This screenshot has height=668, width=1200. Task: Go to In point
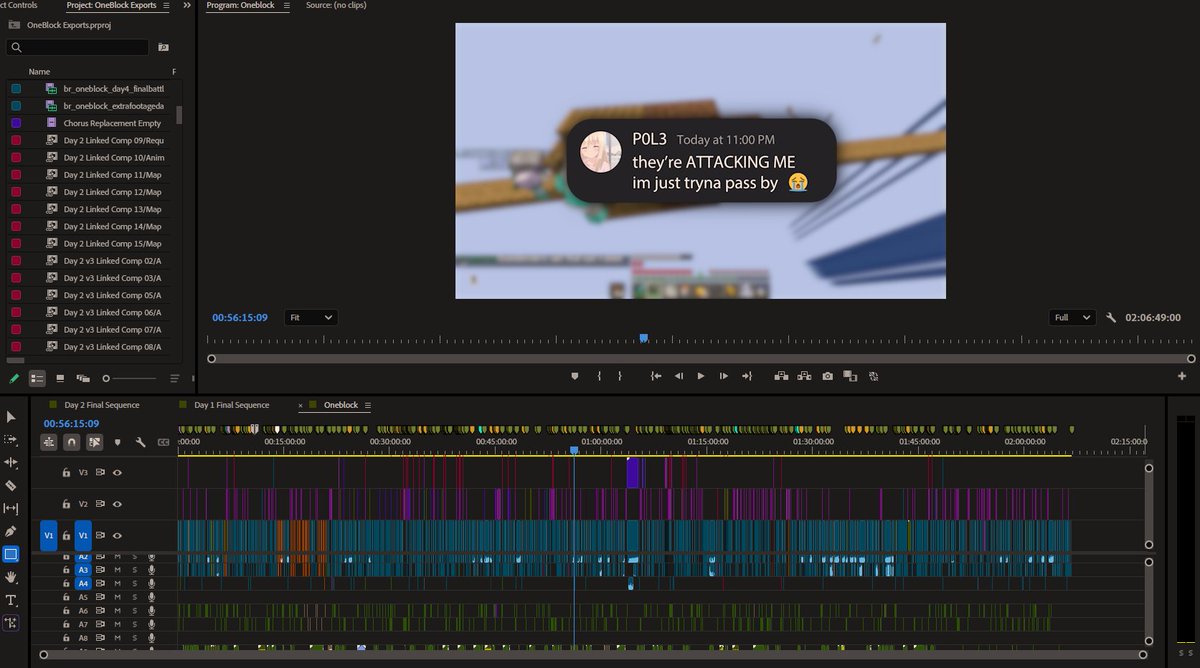pos(656,376)
